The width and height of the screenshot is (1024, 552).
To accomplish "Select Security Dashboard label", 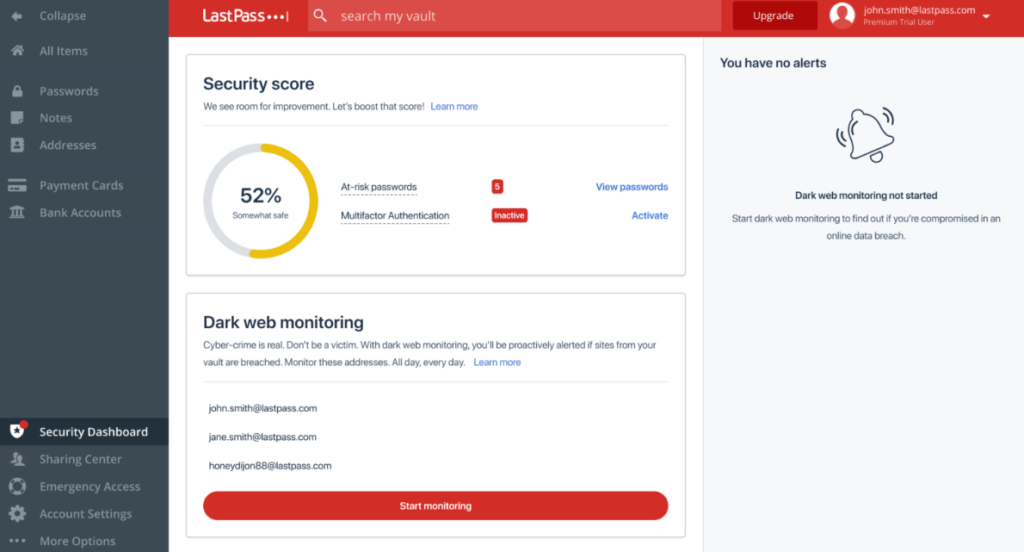I will click(93, 432).
